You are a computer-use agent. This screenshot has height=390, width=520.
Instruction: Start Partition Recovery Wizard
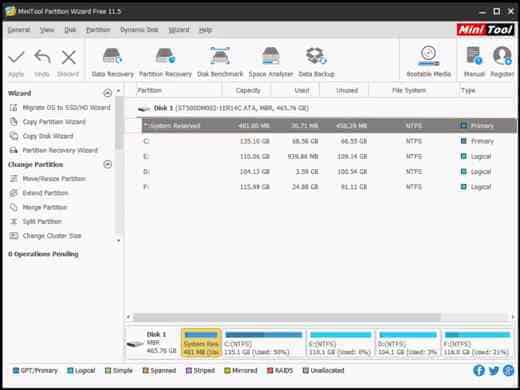(x=54, y=150)
